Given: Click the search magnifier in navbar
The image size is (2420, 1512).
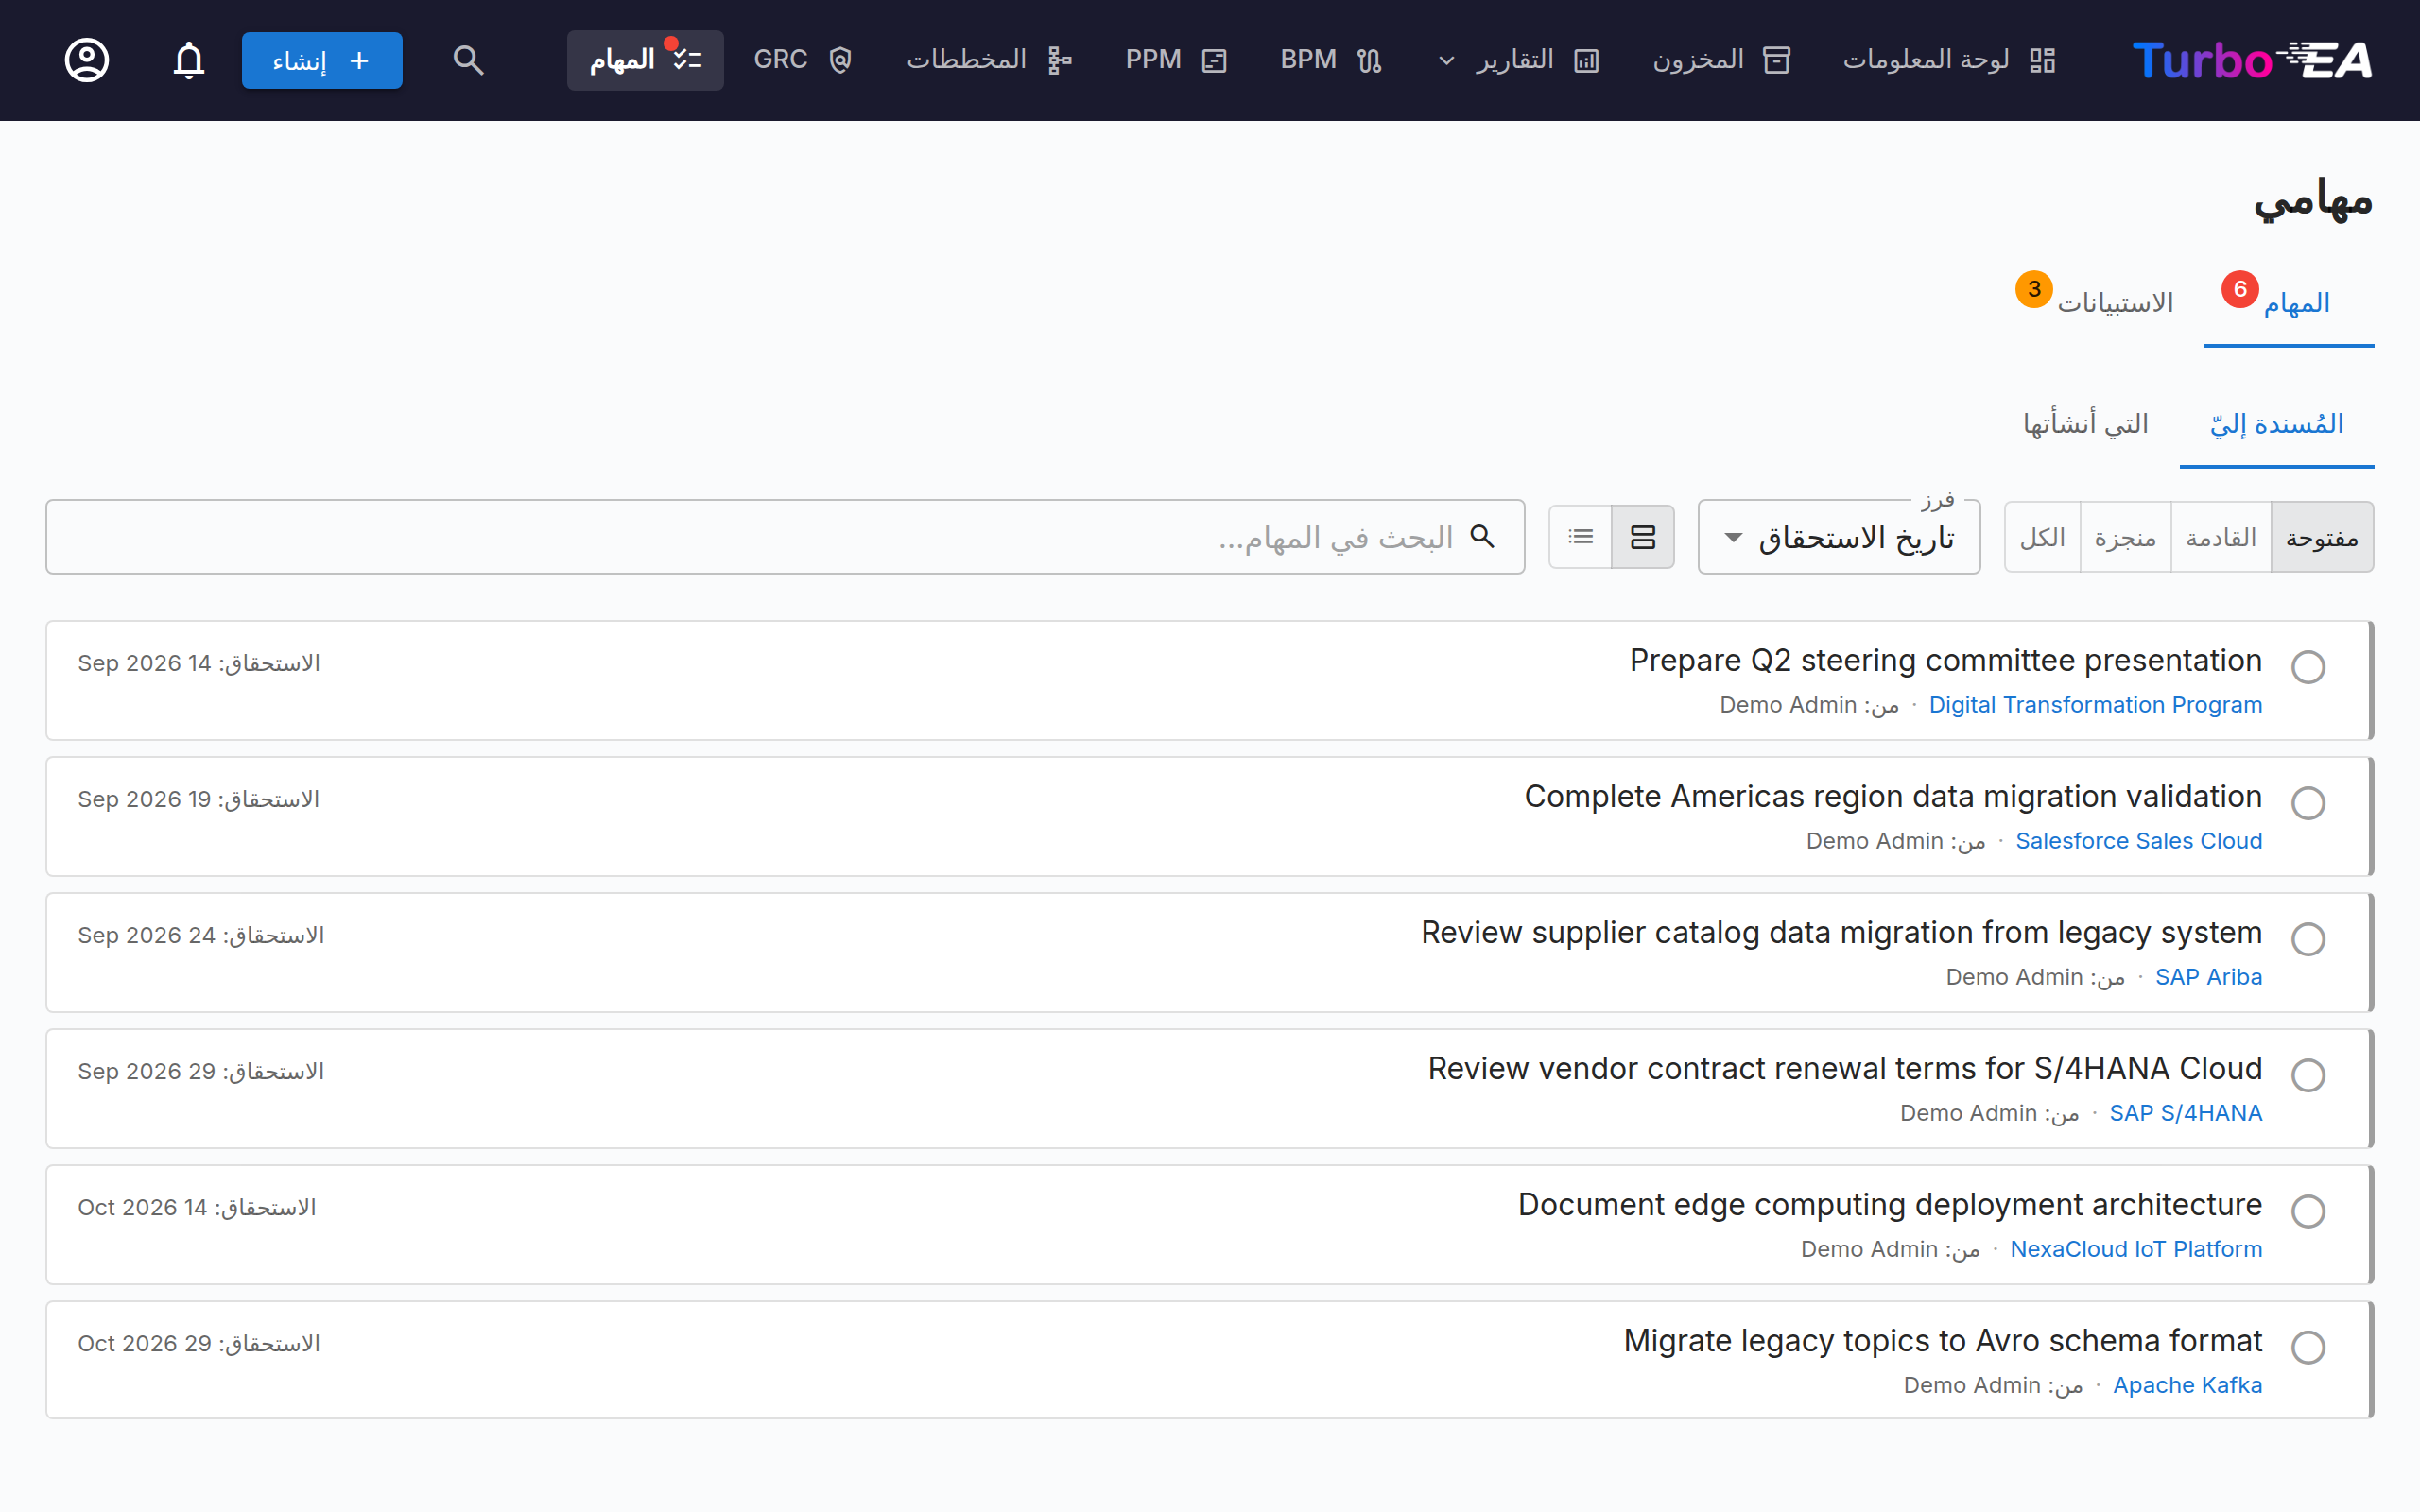Looking at the screenshot, I should pyautogui.click(x=468, y=60).
